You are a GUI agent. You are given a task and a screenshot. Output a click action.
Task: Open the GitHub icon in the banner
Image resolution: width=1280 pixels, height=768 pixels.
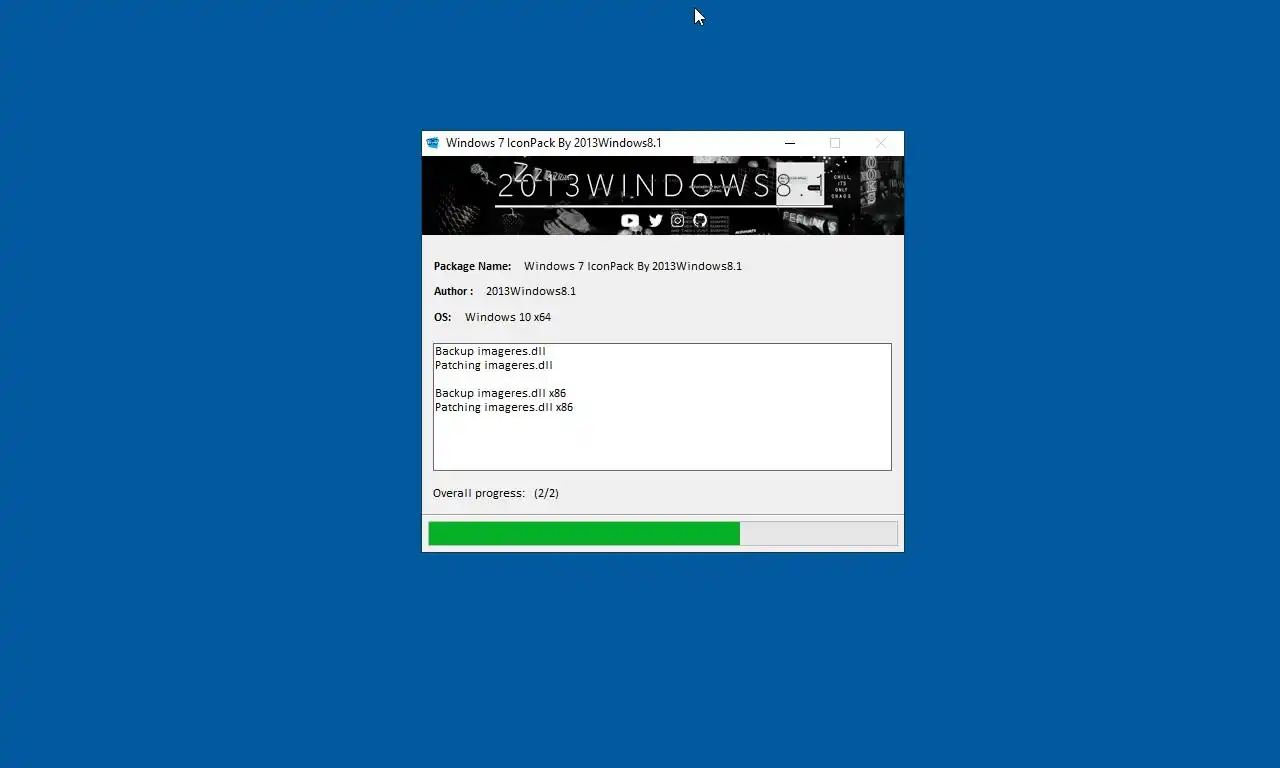click(700, 220)
